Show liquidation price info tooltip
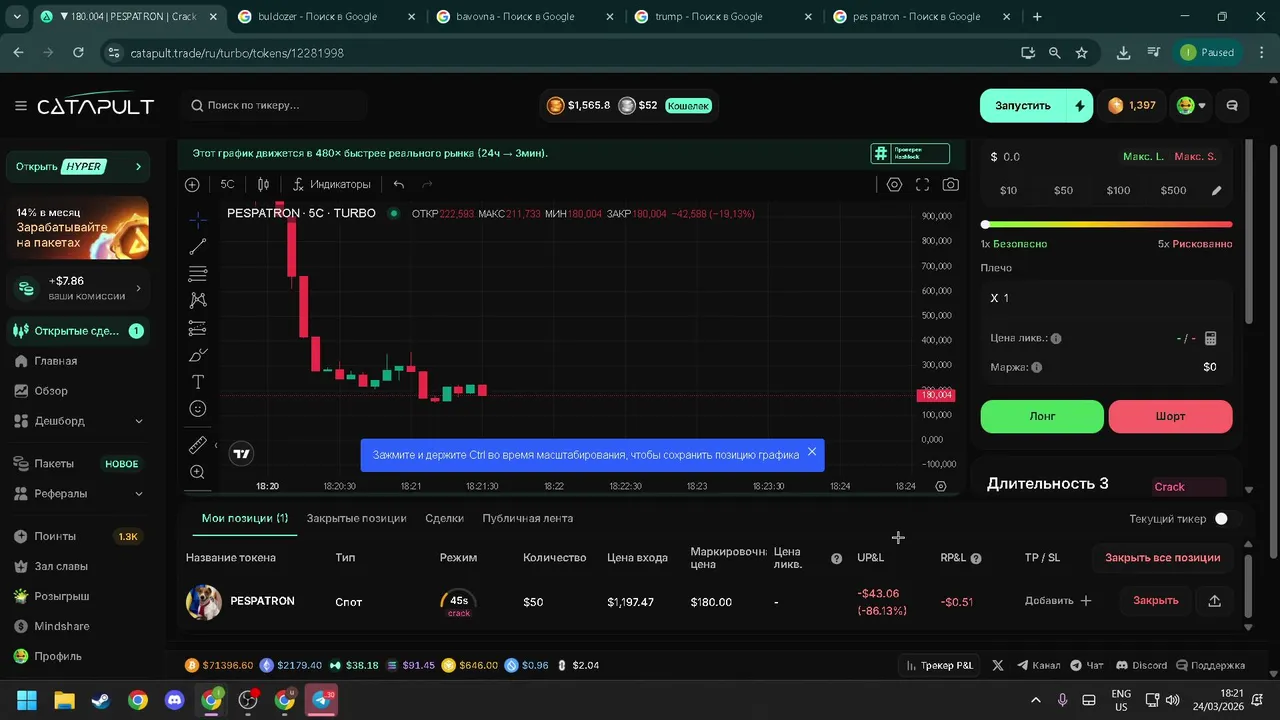The height and width of the screenshot is (720, 1280). [1056, 338]
